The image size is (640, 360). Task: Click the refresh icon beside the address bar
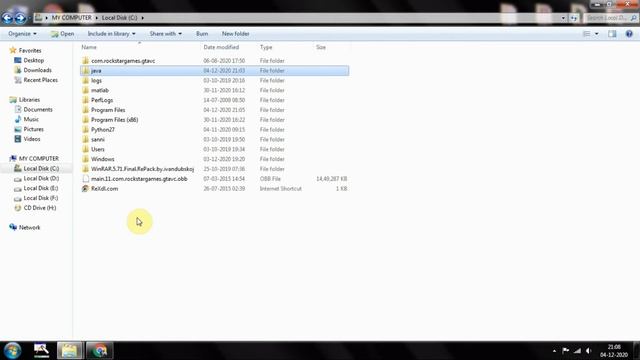pyautogui.click(x=574, y=18)
